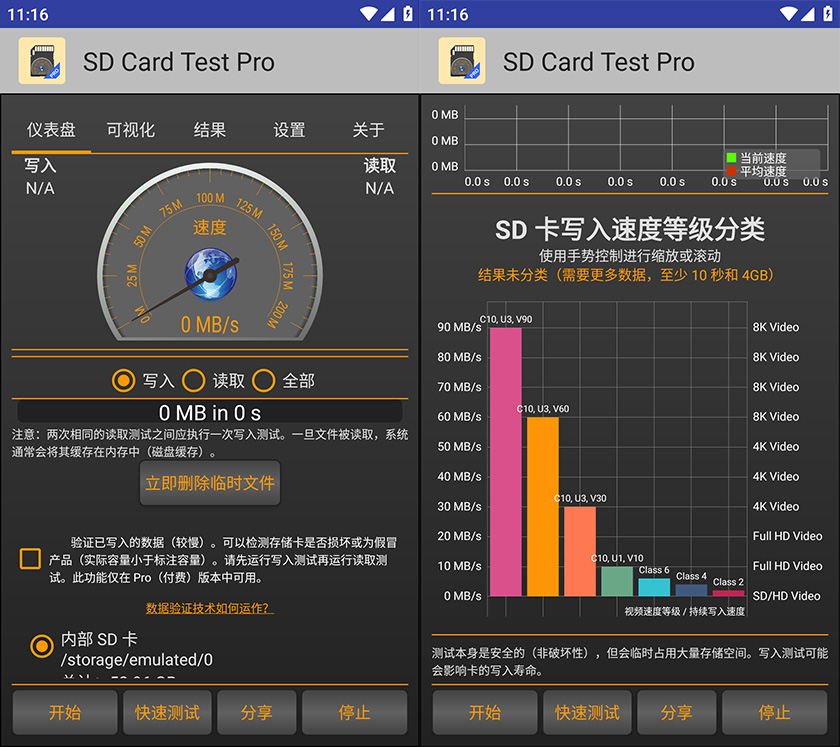Click the SD Card Test Pro app icon

pos(40,61)
